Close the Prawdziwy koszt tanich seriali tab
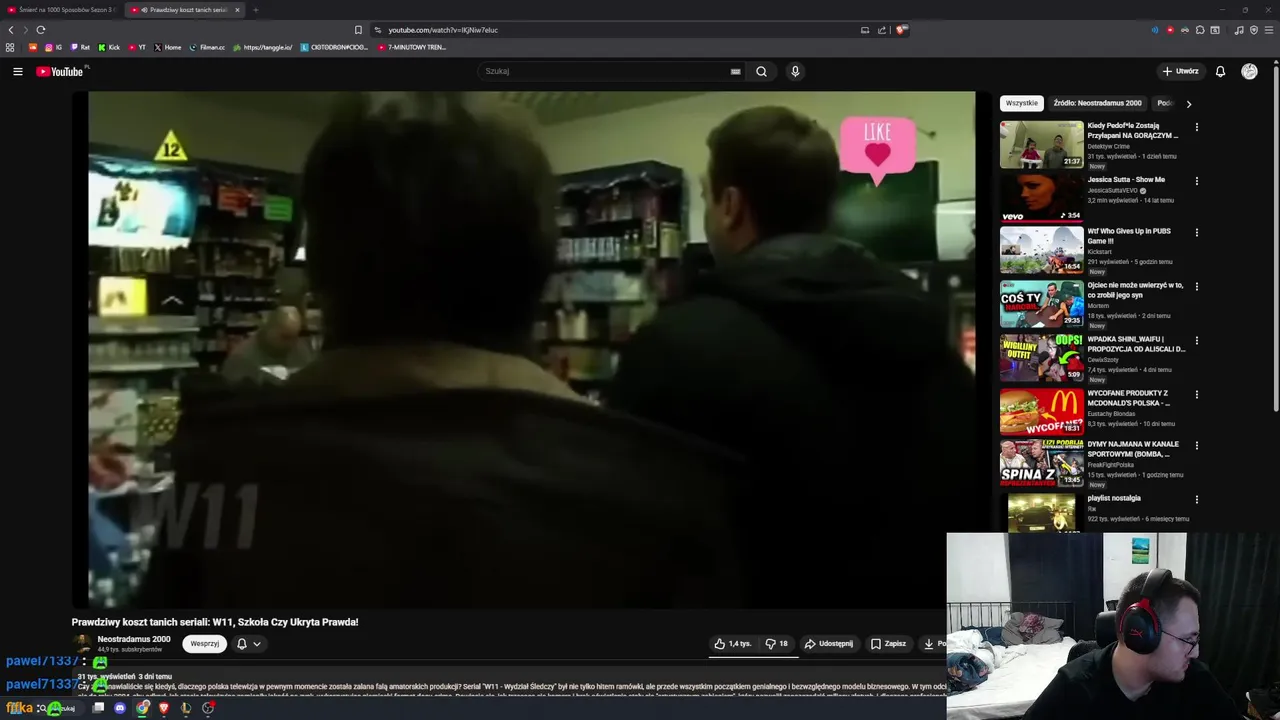The height and width of the screenshot is (720, 1280). [237, 10]
